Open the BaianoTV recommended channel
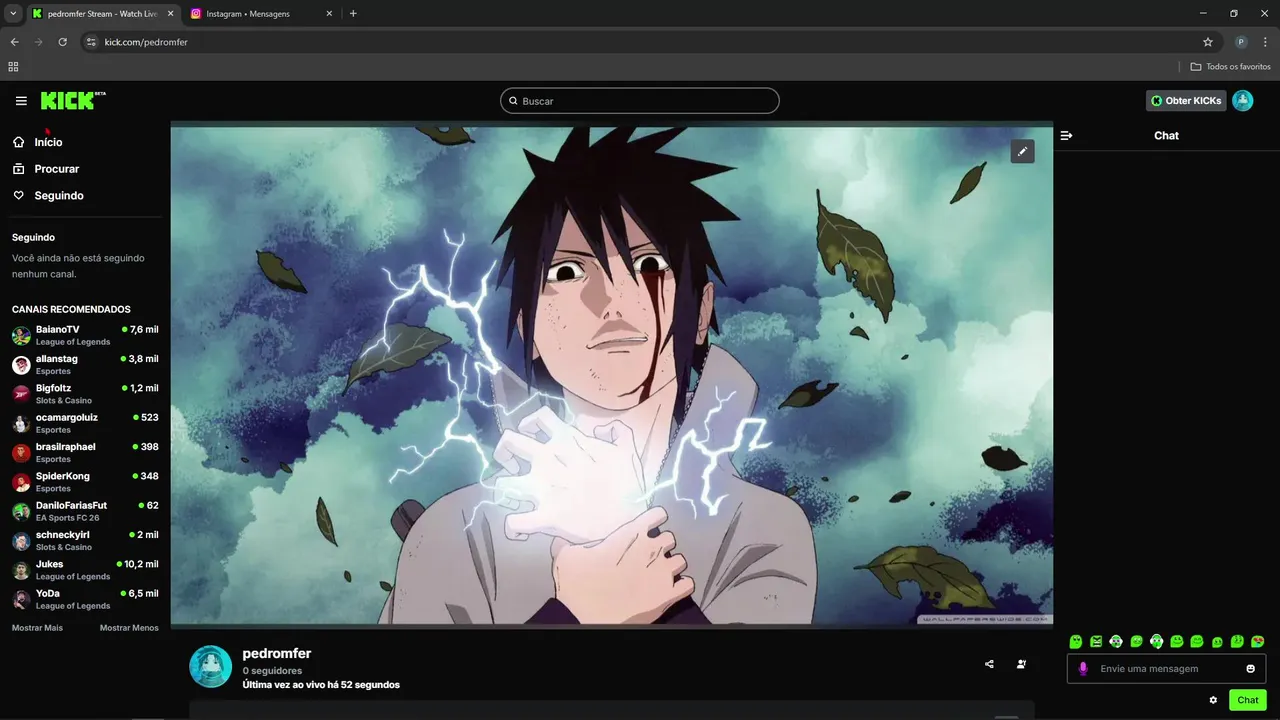 [x=85, y=335]
